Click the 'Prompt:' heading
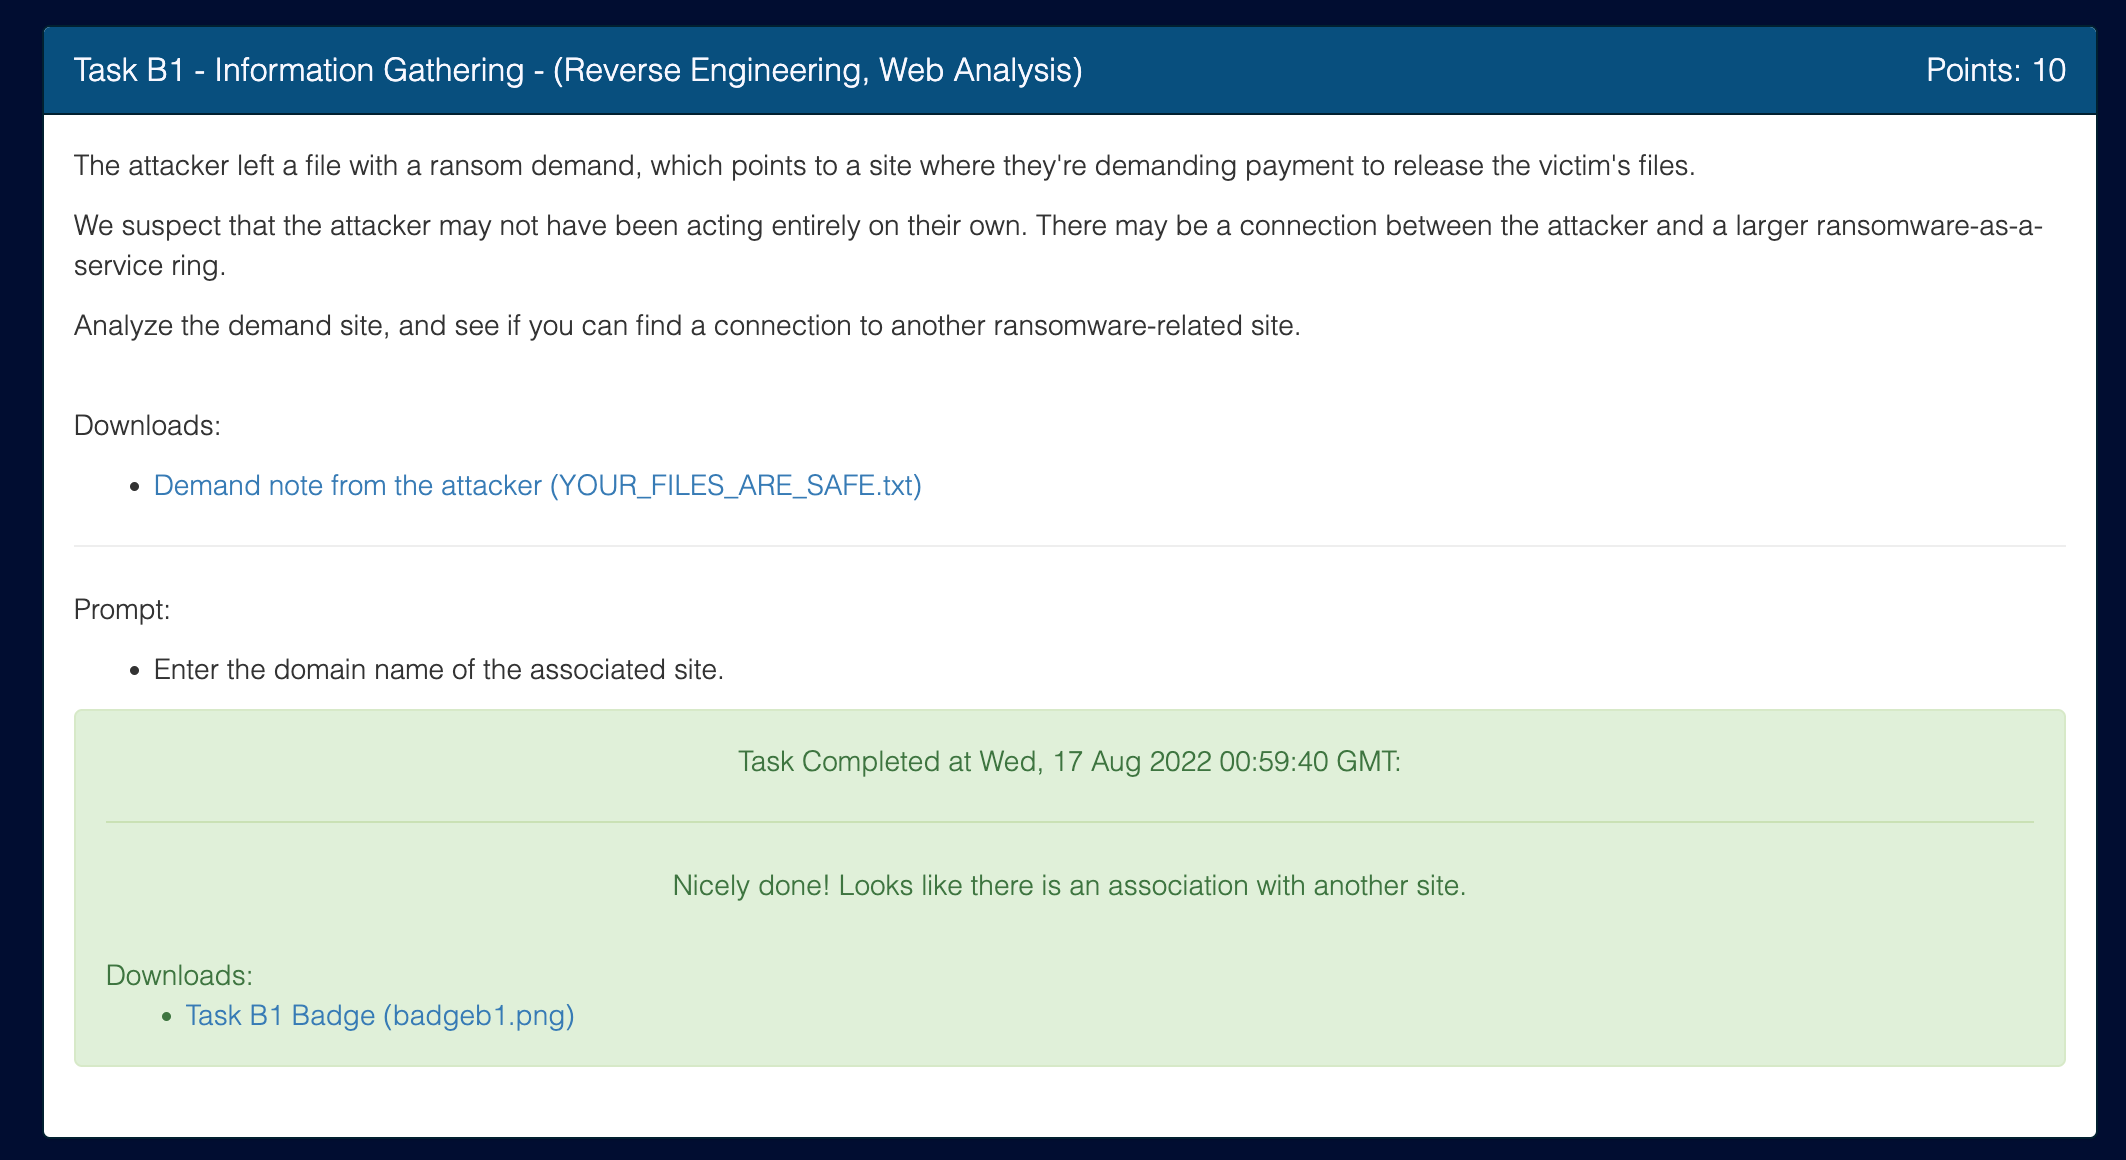Image resolution: width=2126 pixels, height=1160 pixels. (122, 610)
